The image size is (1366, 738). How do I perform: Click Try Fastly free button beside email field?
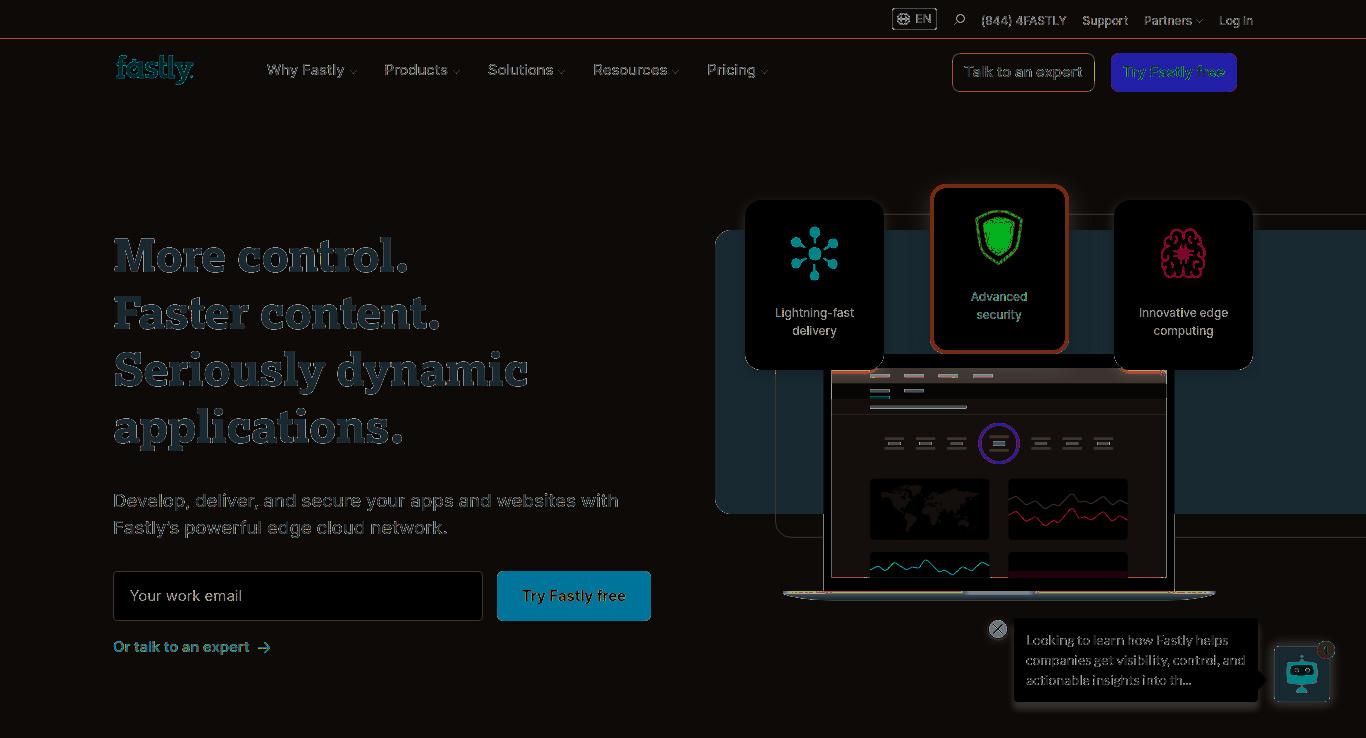(574, 596)
